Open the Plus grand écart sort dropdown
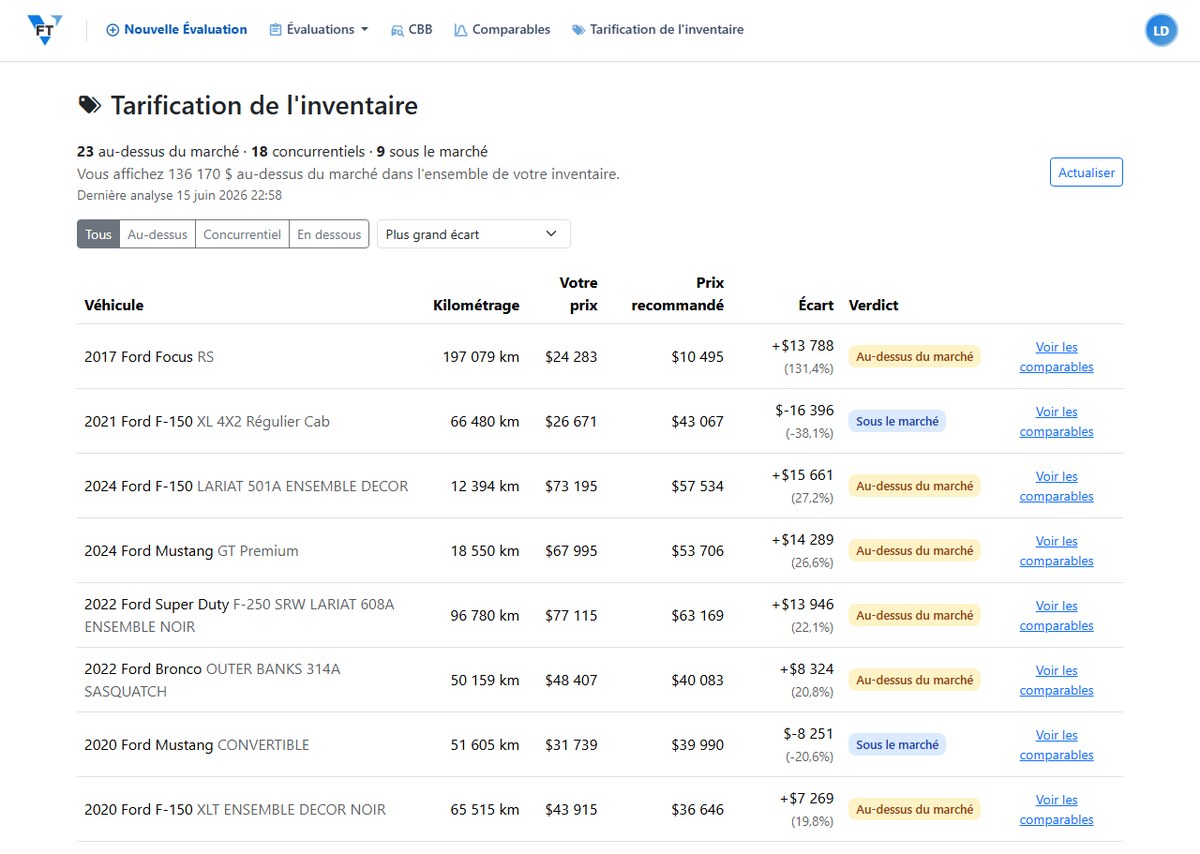The image size is (1200, 854). pyautogui.click(x=473, y=234)
